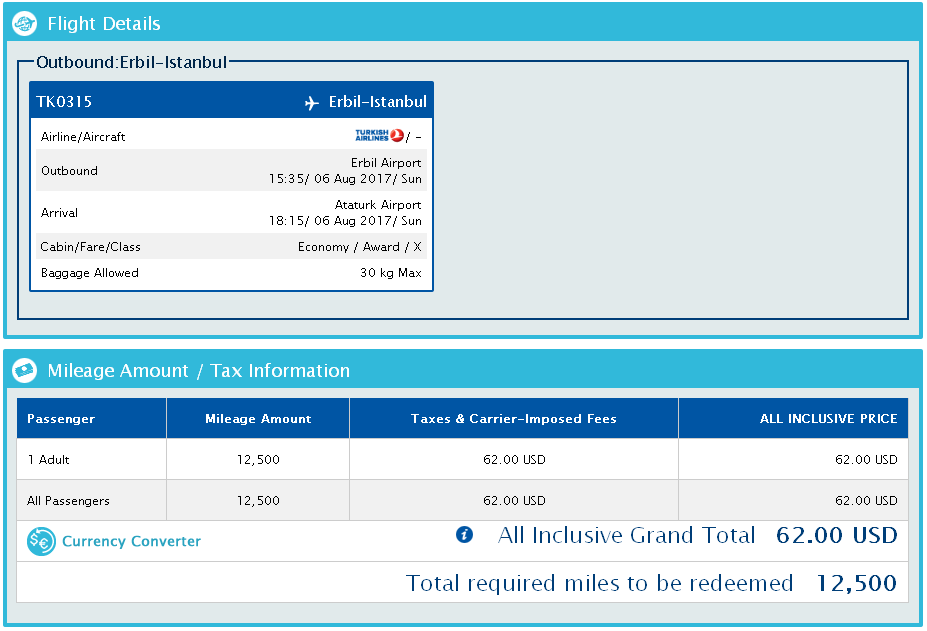Click the info icon beside Grand Total
This screenshot has width=927, height=631.
click(464, 535)
